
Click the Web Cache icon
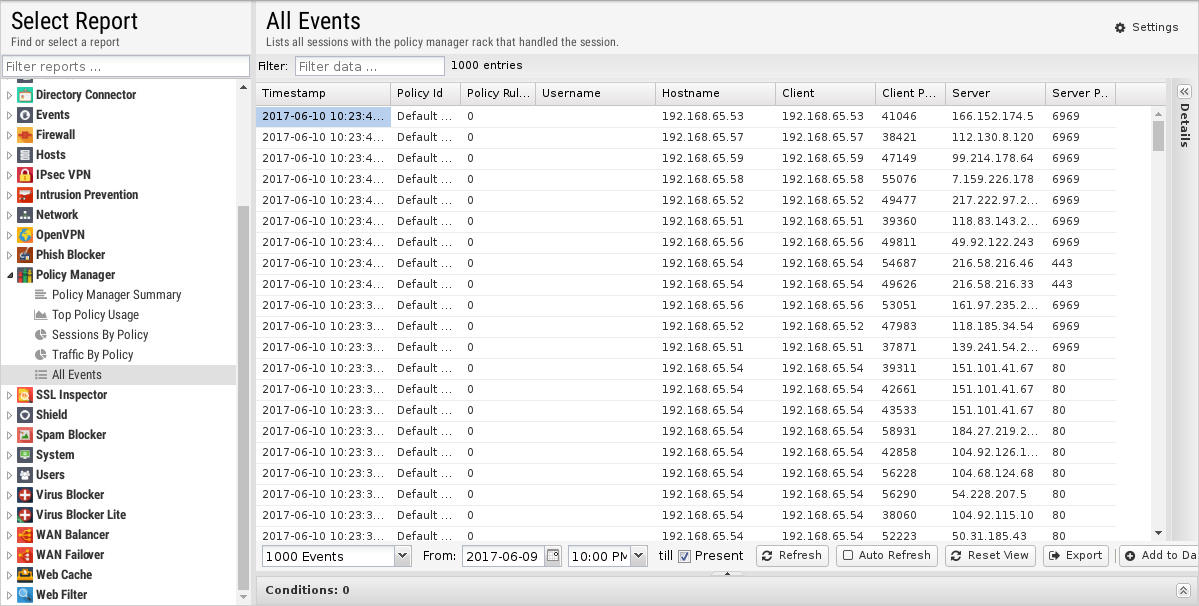(x=24, y=575)
